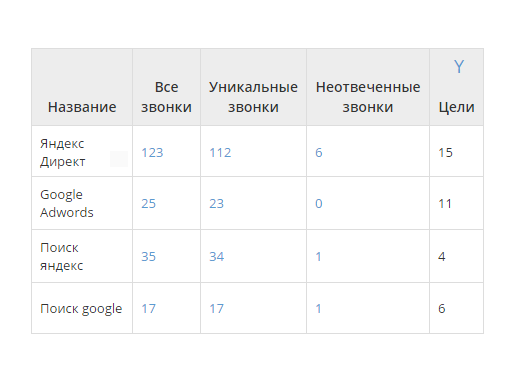522x370 pixels.
Task: Open 23 unique calls for Google Adwords
Action: click(x=216, y=204)
